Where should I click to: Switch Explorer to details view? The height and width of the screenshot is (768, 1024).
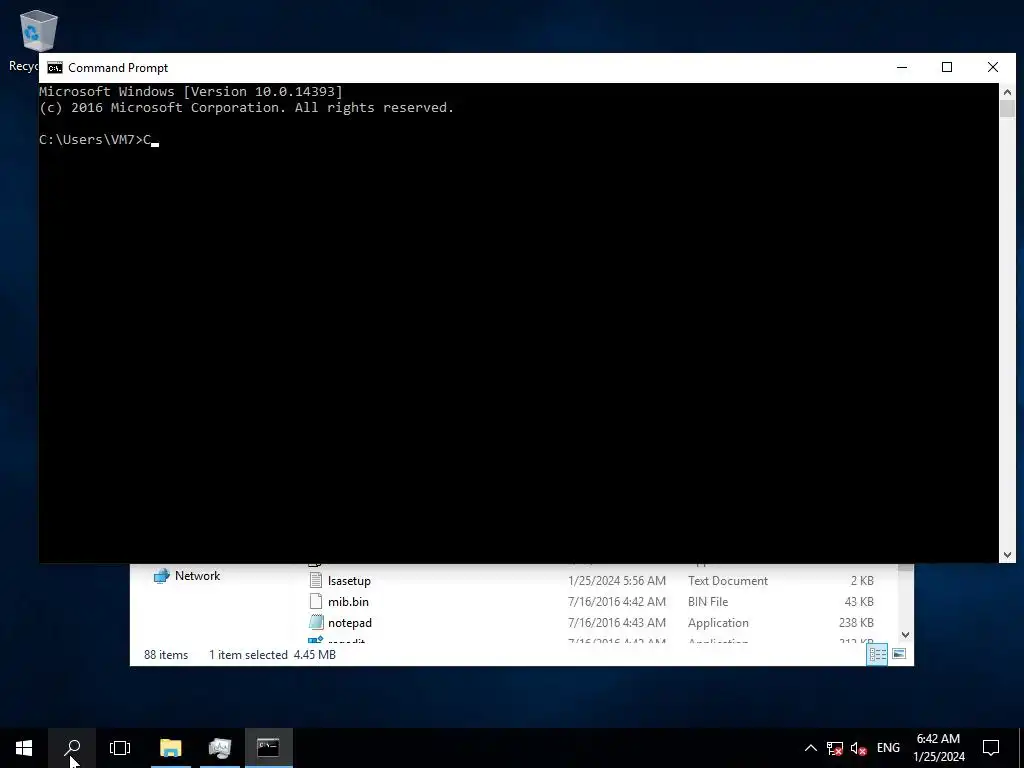877,654
